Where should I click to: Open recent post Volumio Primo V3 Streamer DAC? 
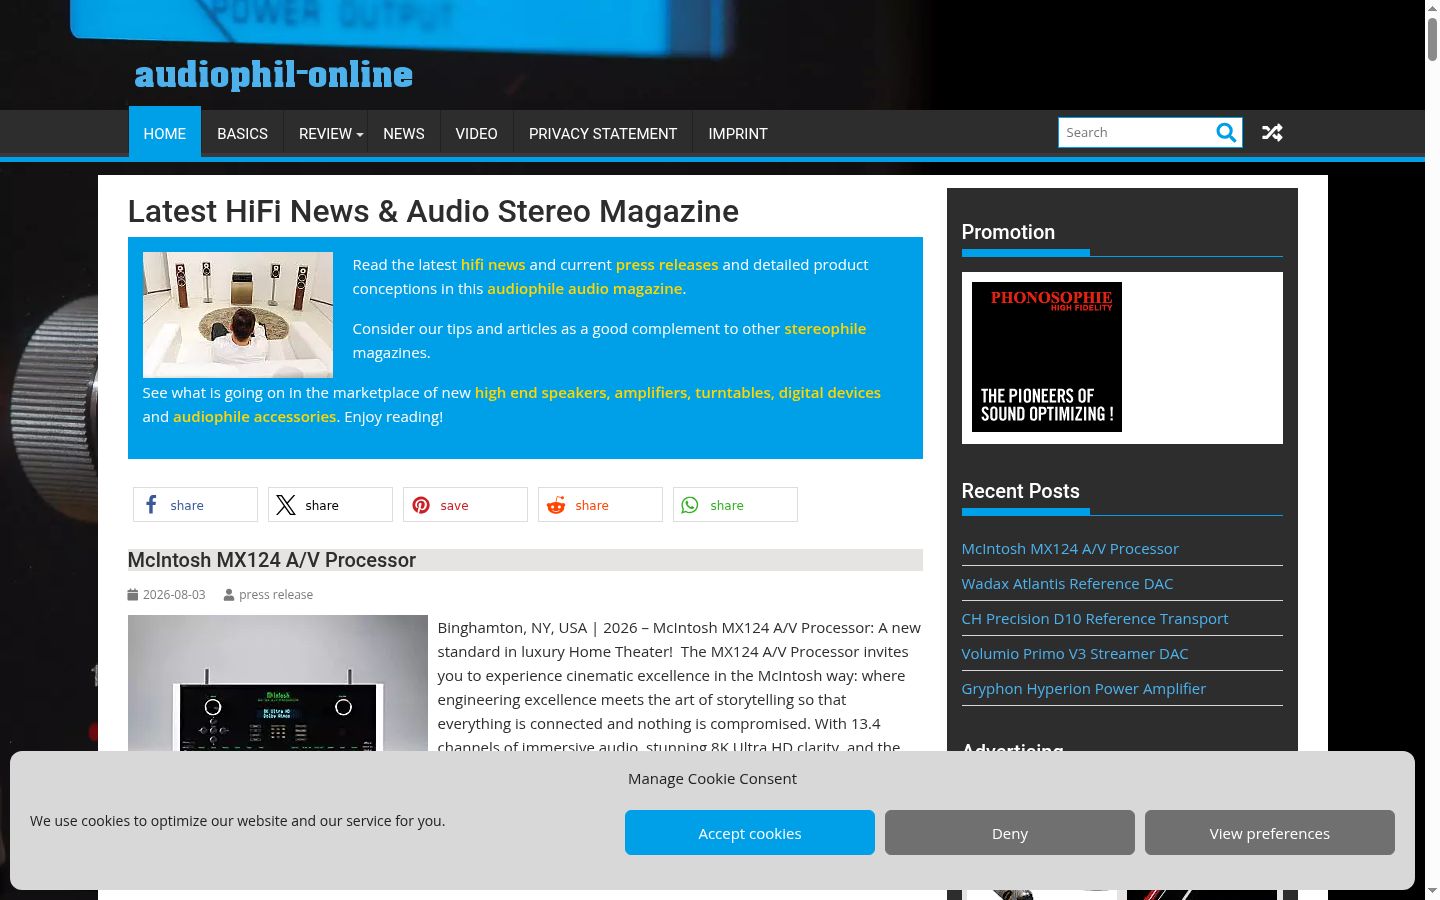(1075, 653)
